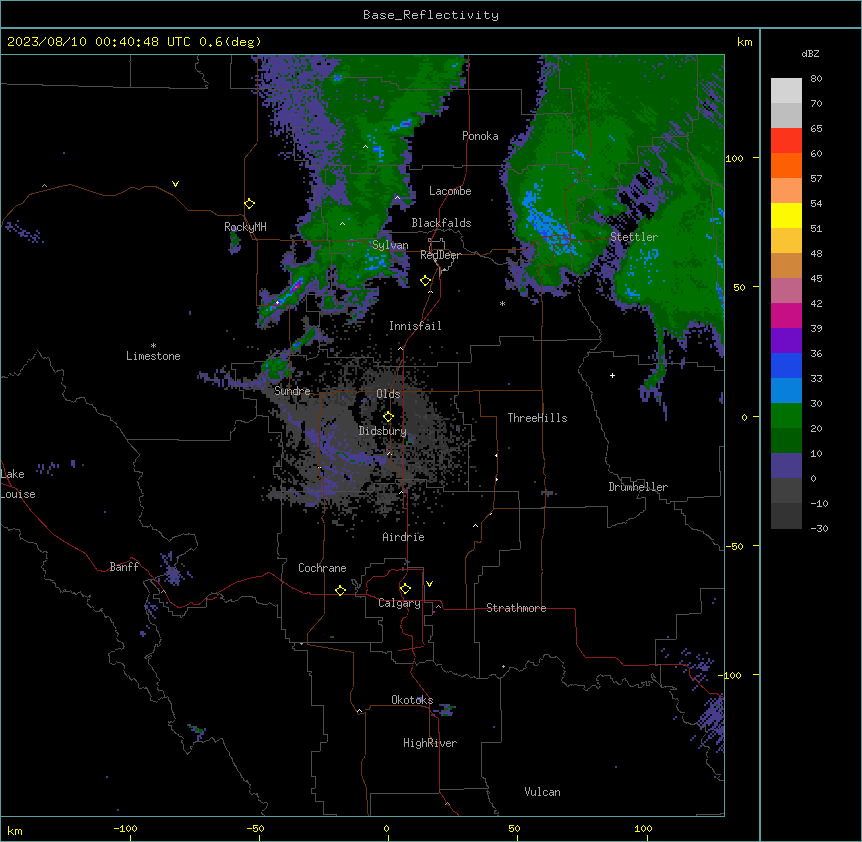Select the Stettler label

click(634, 237)
